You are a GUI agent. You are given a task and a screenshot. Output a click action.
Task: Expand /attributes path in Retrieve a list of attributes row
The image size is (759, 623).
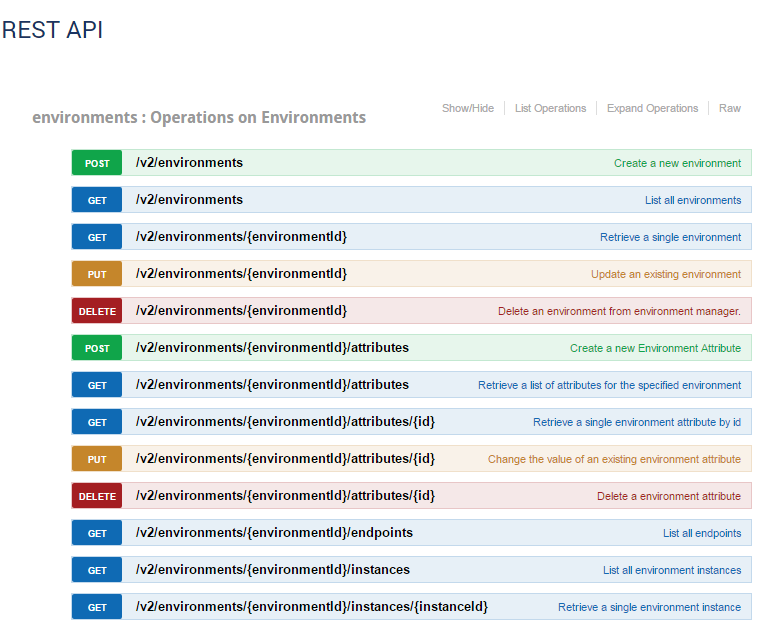[x=272, y=384]
